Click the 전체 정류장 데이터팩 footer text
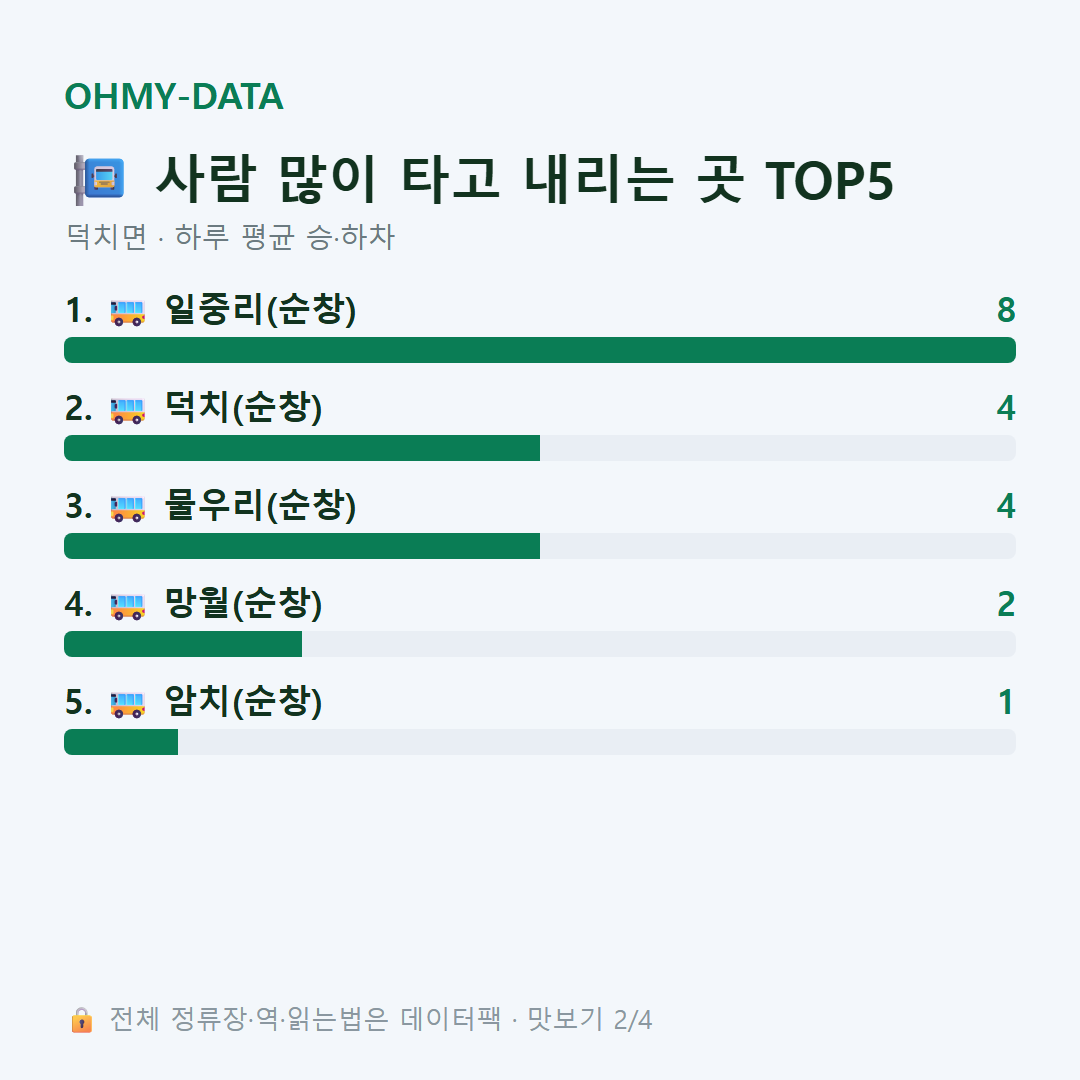The image size is (1080, 1080). click(x=381, y=1020)
